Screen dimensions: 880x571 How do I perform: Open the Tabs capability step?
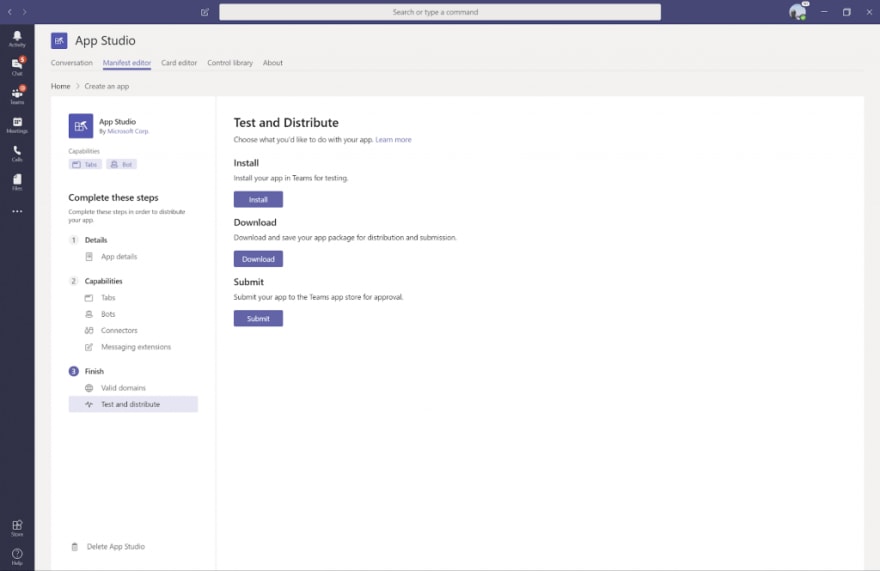pos(108,298)
